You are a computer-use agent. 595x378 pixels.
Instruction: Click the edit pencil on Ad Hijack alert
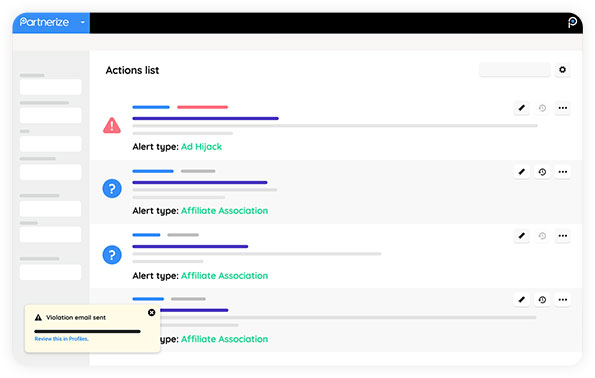522,108
